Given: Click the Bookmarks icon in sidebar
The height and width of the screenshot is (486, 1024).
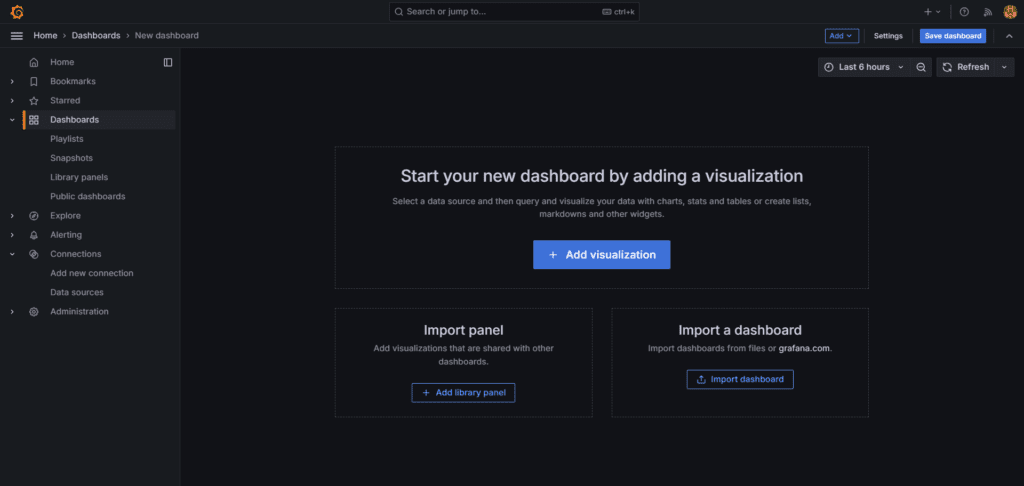Looking at the screenshot, I should [34, 82].
